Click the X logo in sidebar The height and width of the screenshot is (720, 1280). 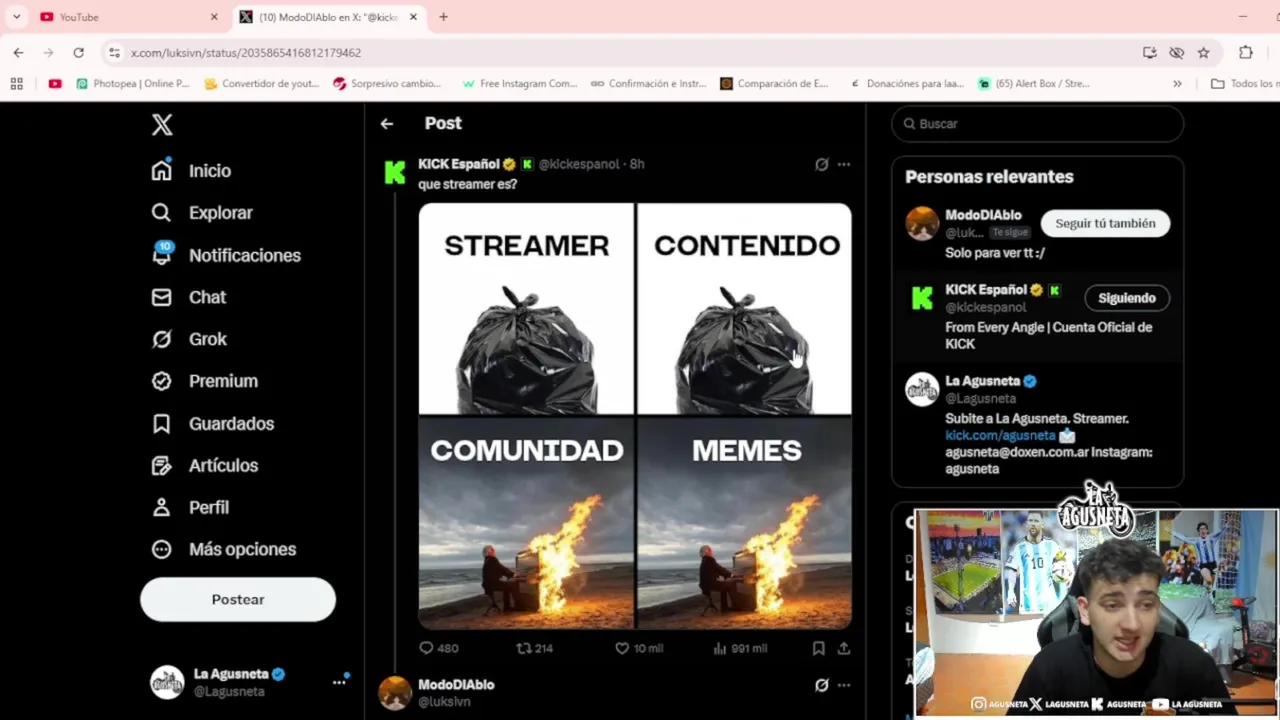point(162,125)
